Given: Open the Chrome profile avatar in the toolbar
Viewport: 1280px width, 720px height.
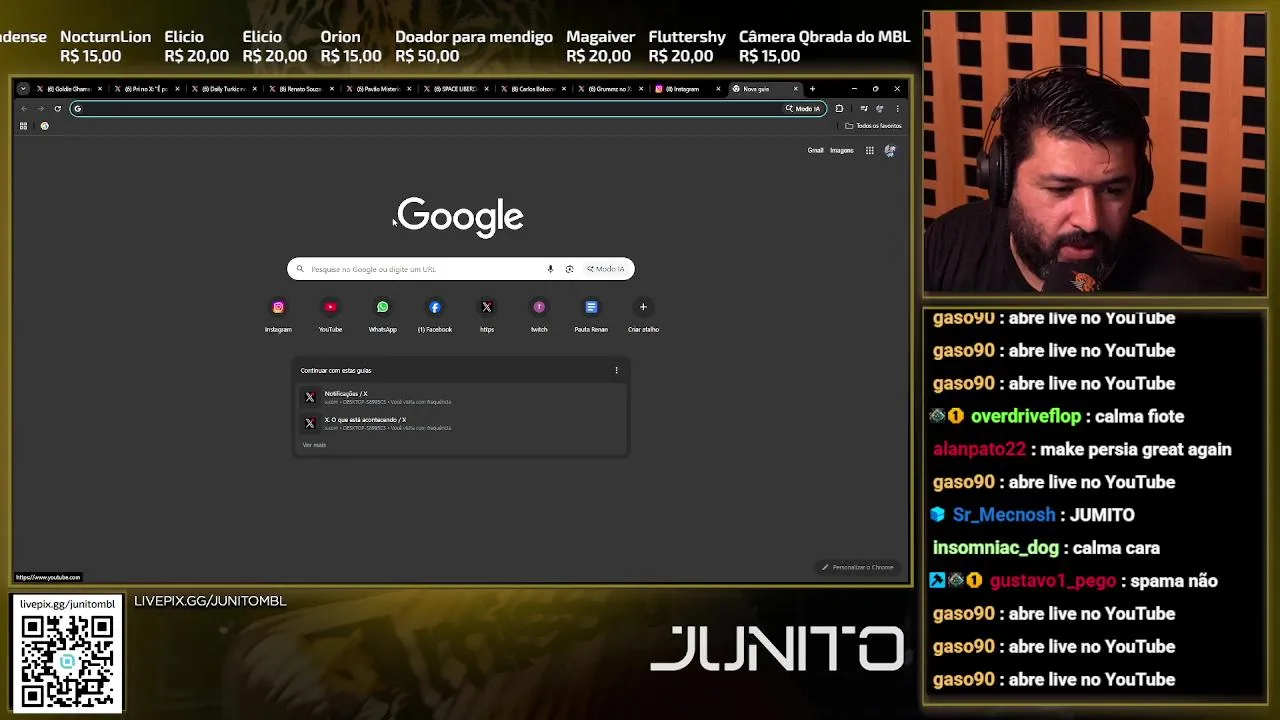Looking at the screenshot, I should click(x=880, y=108).
